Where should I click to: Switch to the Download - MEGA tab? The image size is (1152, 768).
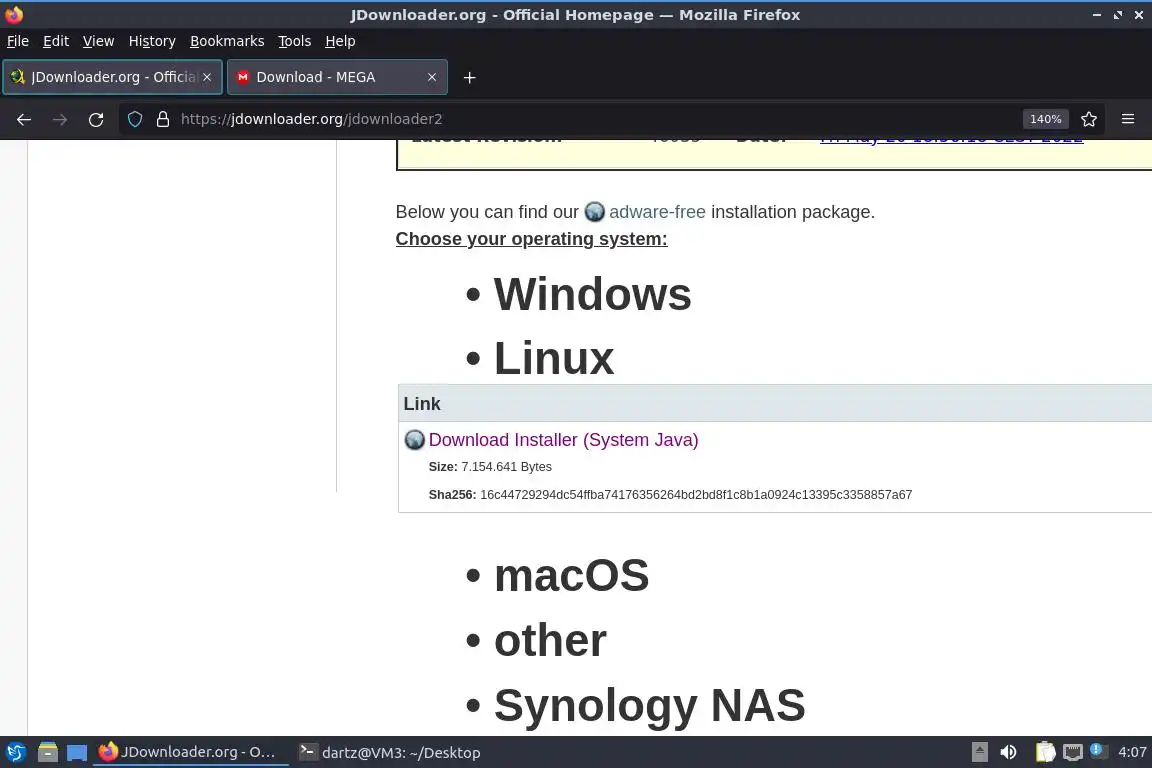click(x=337, y=77)
